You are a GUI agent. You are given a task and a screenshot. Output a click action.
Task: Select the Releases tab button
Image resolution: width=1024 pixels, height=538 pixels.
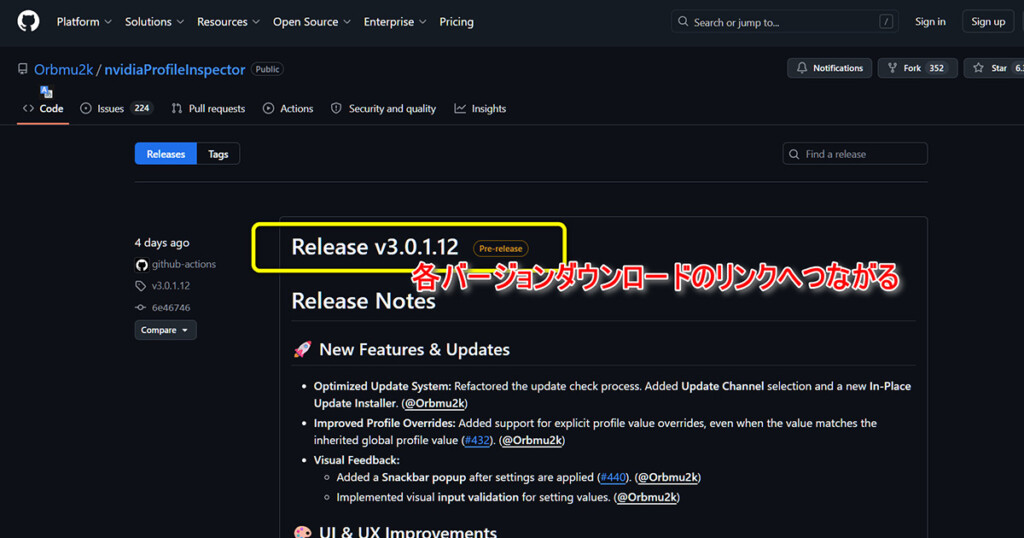(165, 153)
